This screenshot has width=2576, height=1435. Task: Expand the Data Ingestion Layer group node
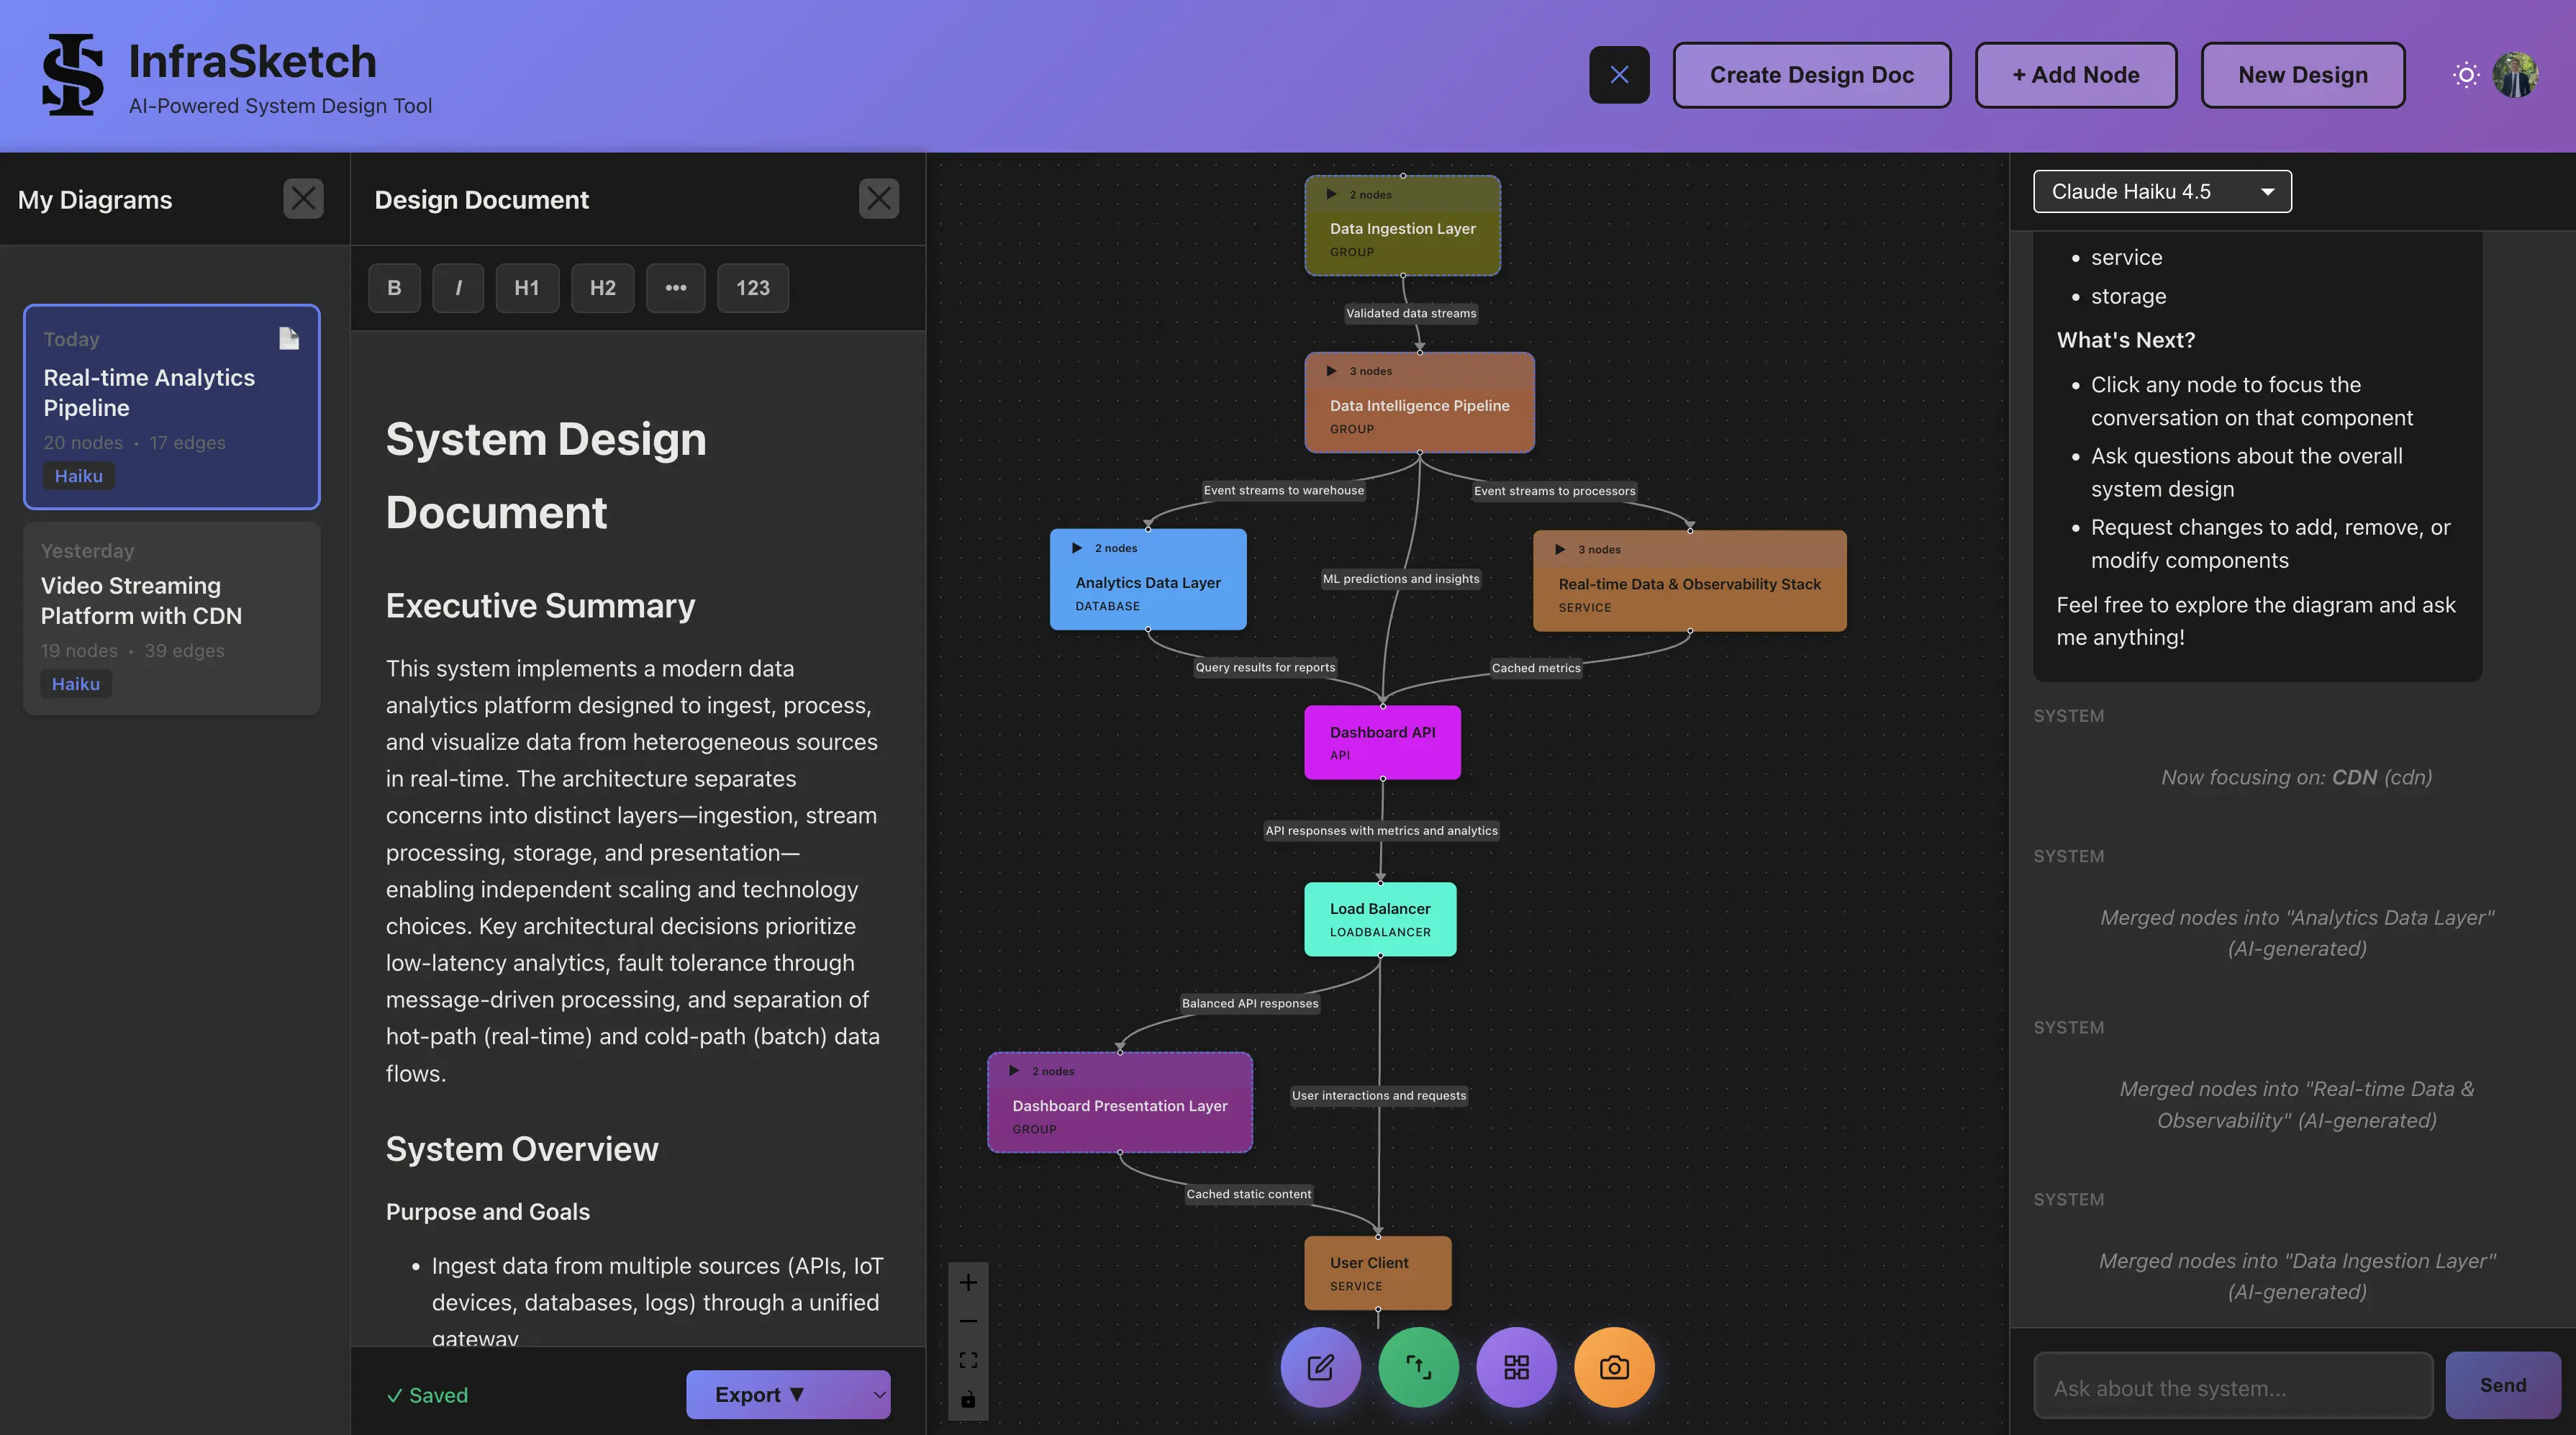coord(1331,194)
